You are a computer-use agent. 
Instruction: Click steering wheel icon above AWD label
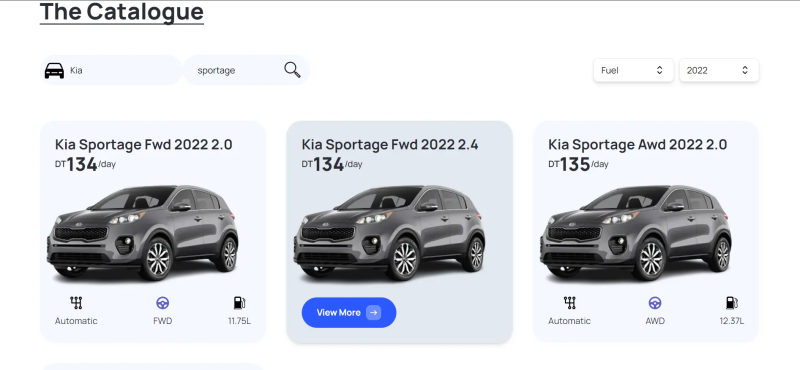click(x=655, y=303)
